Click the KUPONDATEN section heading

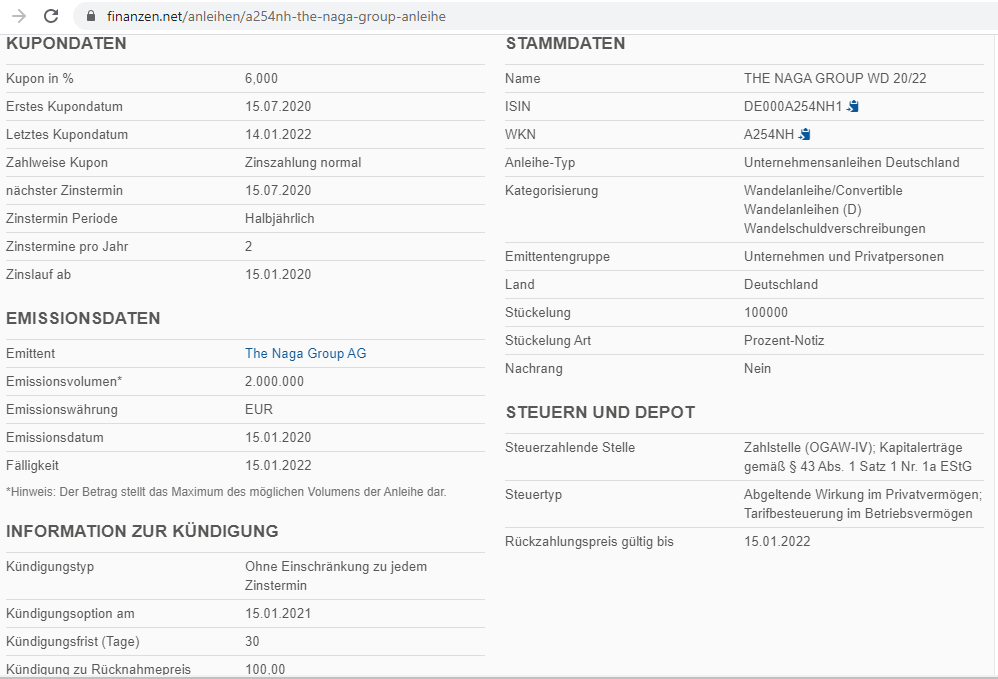[66, 43]
